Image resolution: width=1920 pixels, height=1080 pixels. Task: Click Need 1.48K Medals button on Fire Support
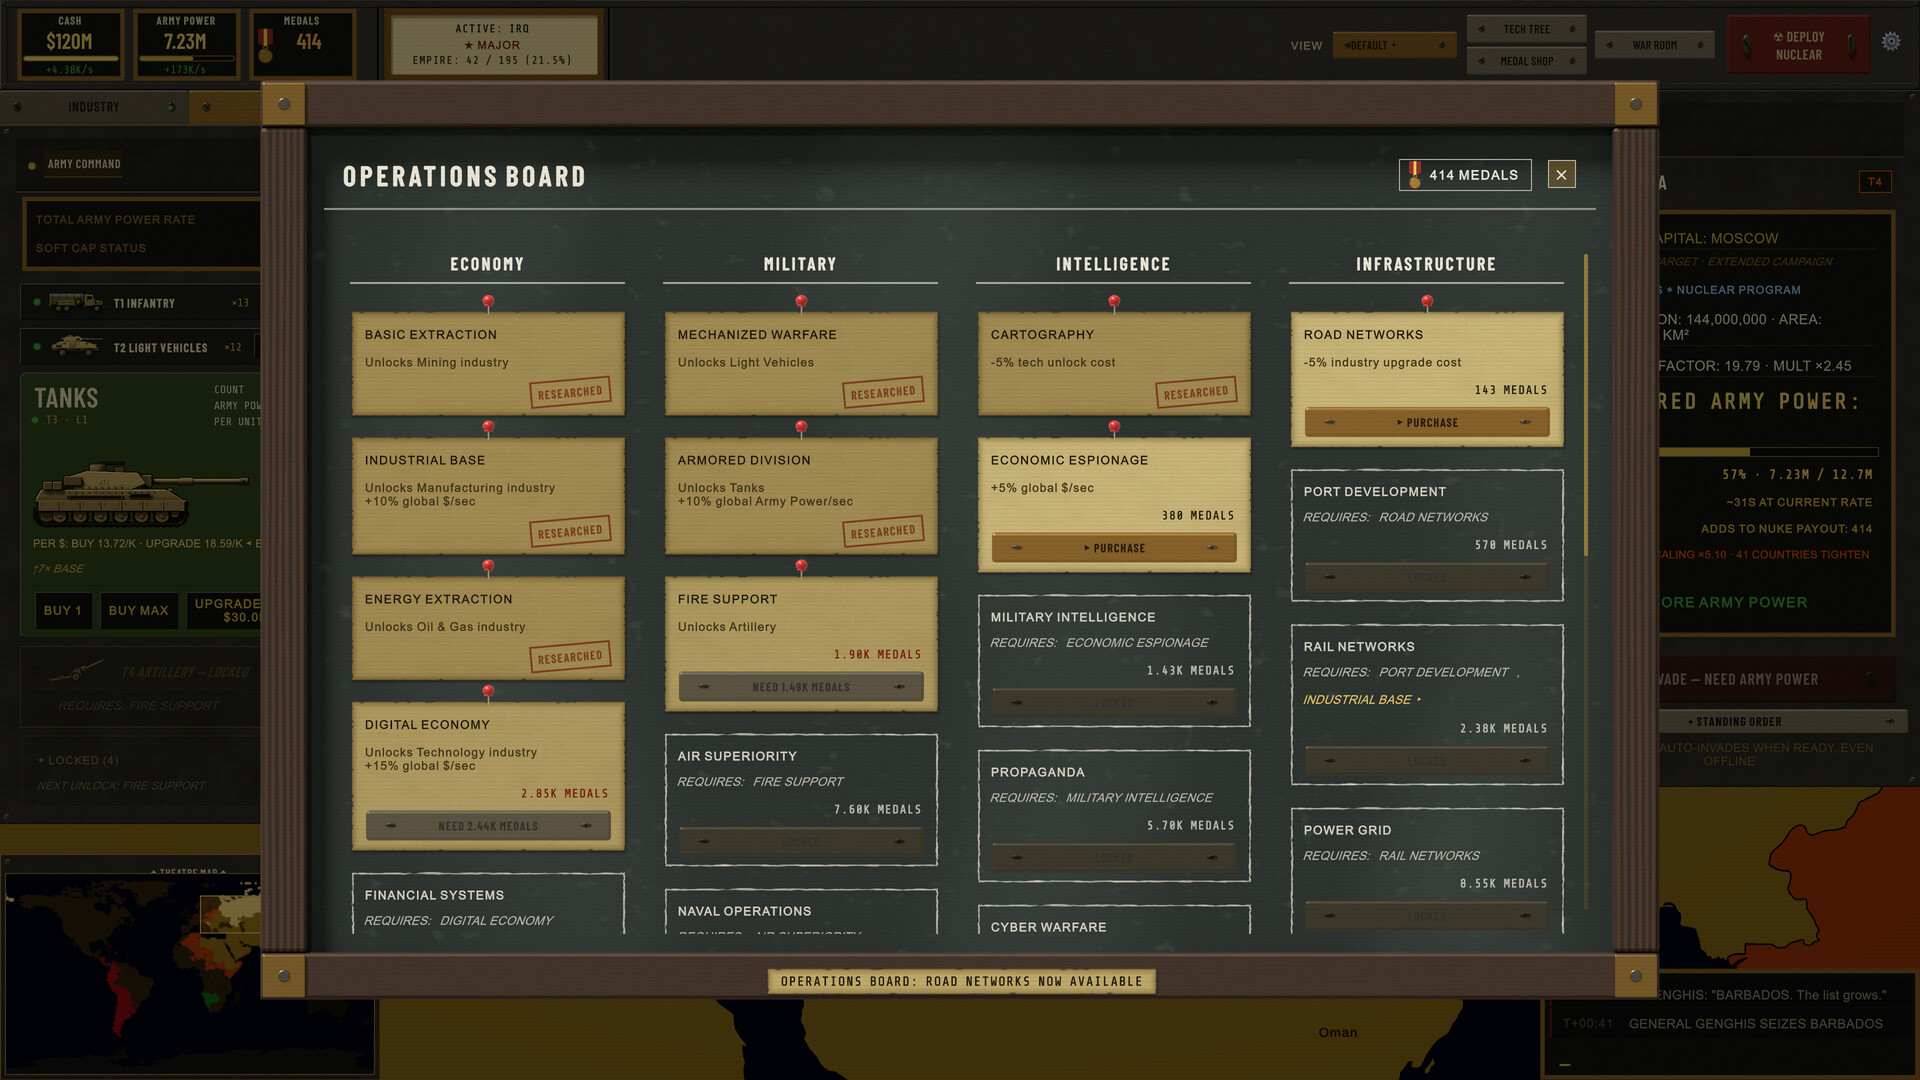[801, 687]
